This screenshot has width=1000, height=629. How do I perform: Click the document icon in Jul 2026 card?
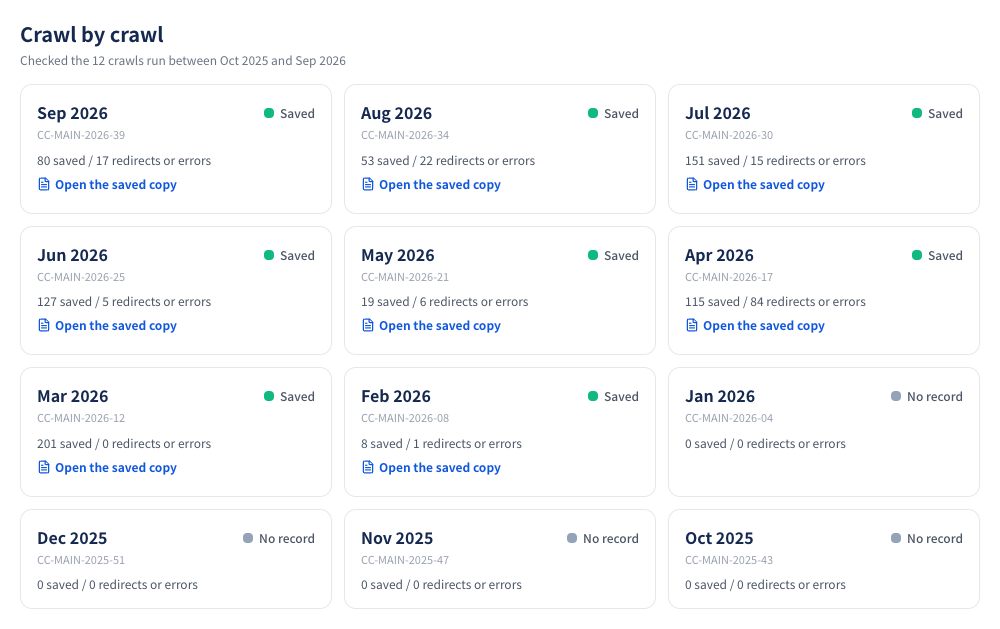(692, 184)
